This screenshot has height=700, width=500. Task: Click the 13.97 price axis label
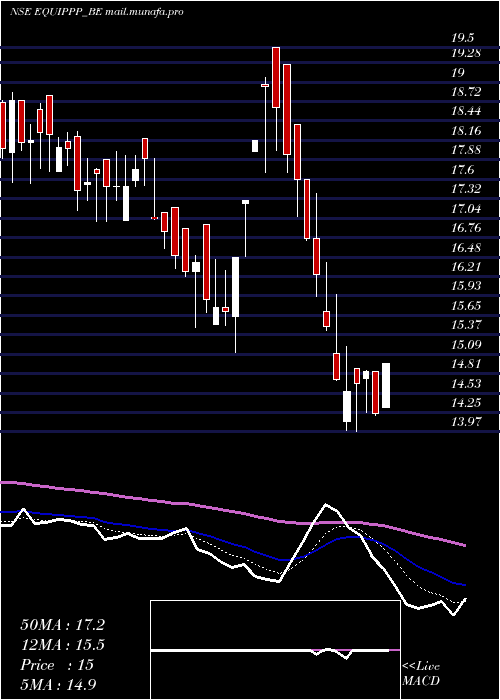tap(466, 422)
